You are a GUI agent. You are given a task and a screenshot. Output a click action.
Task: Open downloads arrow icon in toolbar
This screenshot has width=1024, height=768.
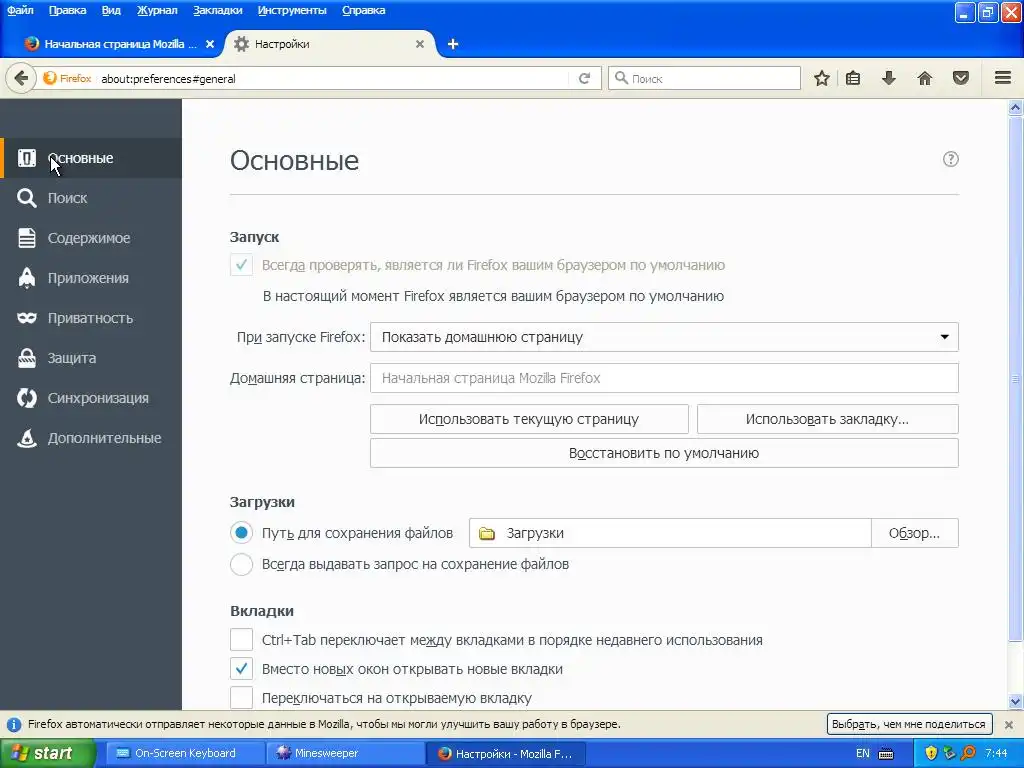[888, 78]
